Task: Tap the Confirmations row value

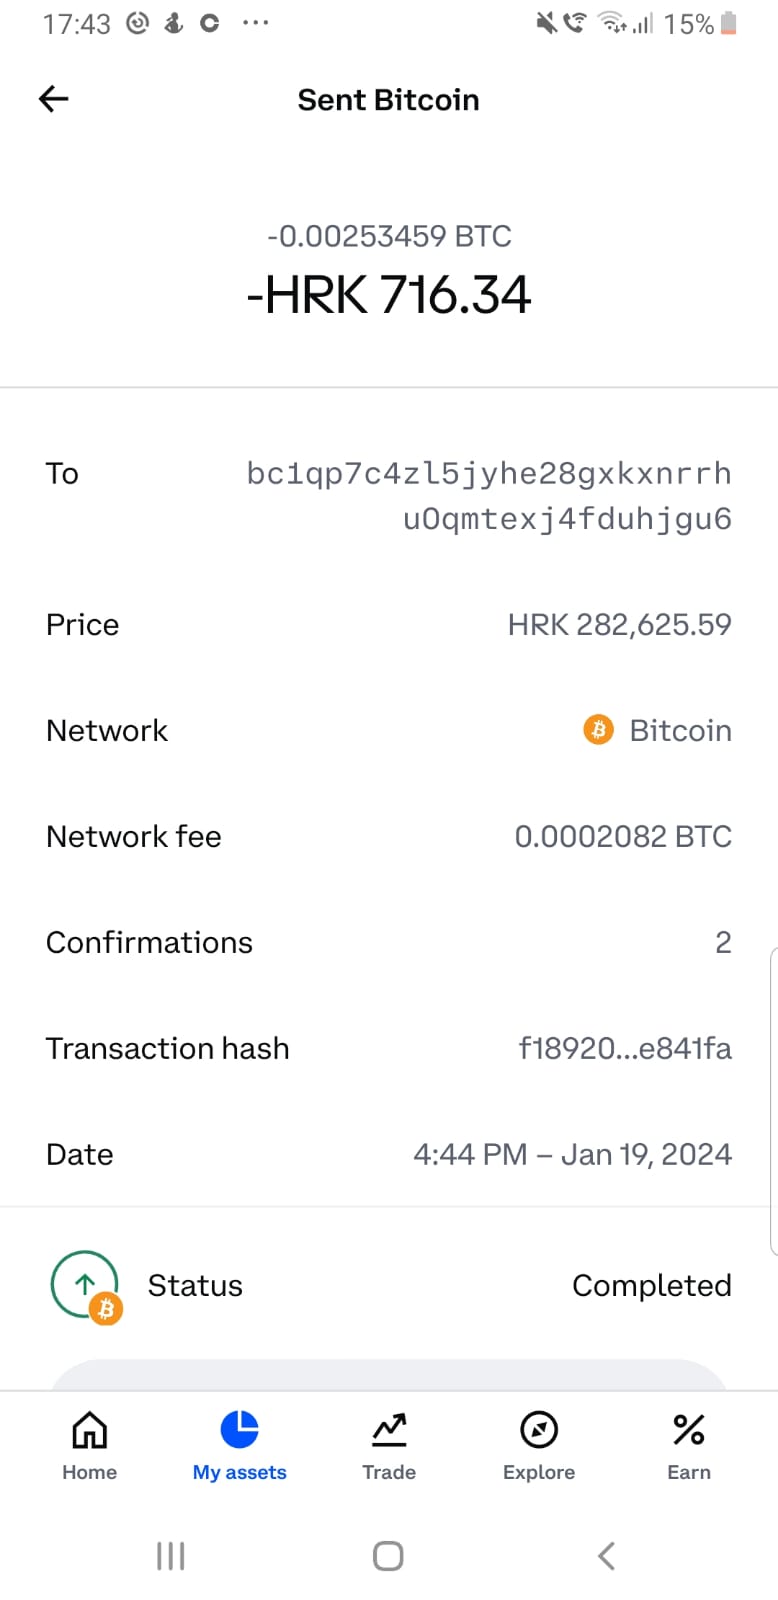Action: click(x=723, y=942)
